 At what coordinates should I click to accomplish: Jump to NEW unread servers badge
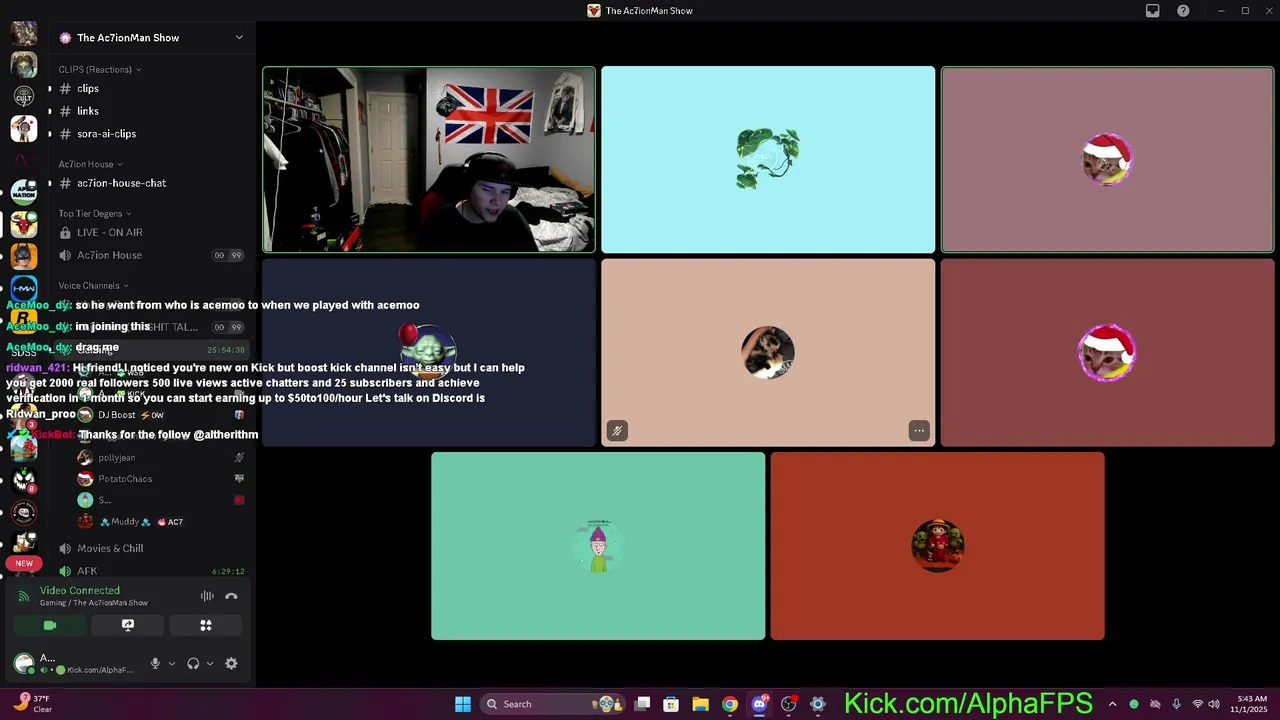(x=24, y=564)
